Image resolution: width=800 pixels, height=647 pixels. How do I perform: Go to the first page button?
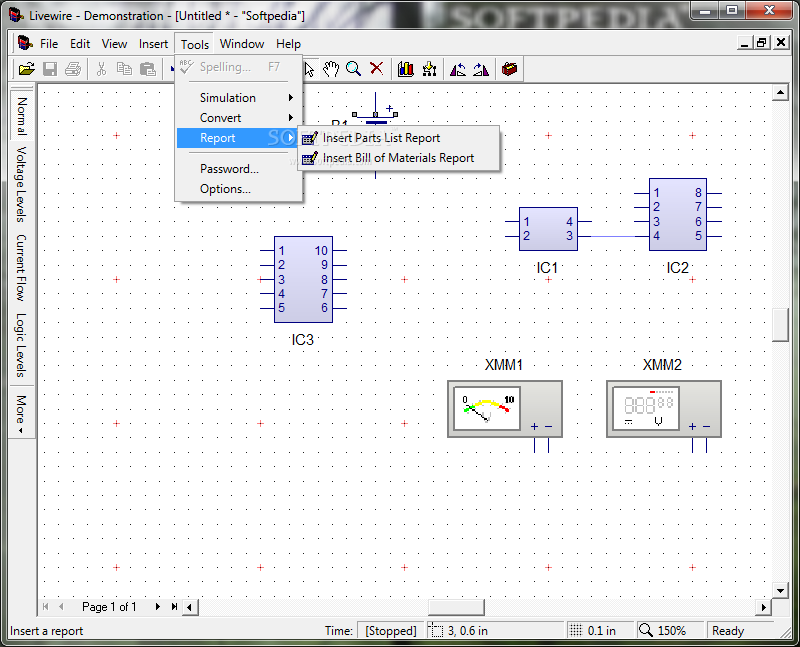click(x=45, y=607)
